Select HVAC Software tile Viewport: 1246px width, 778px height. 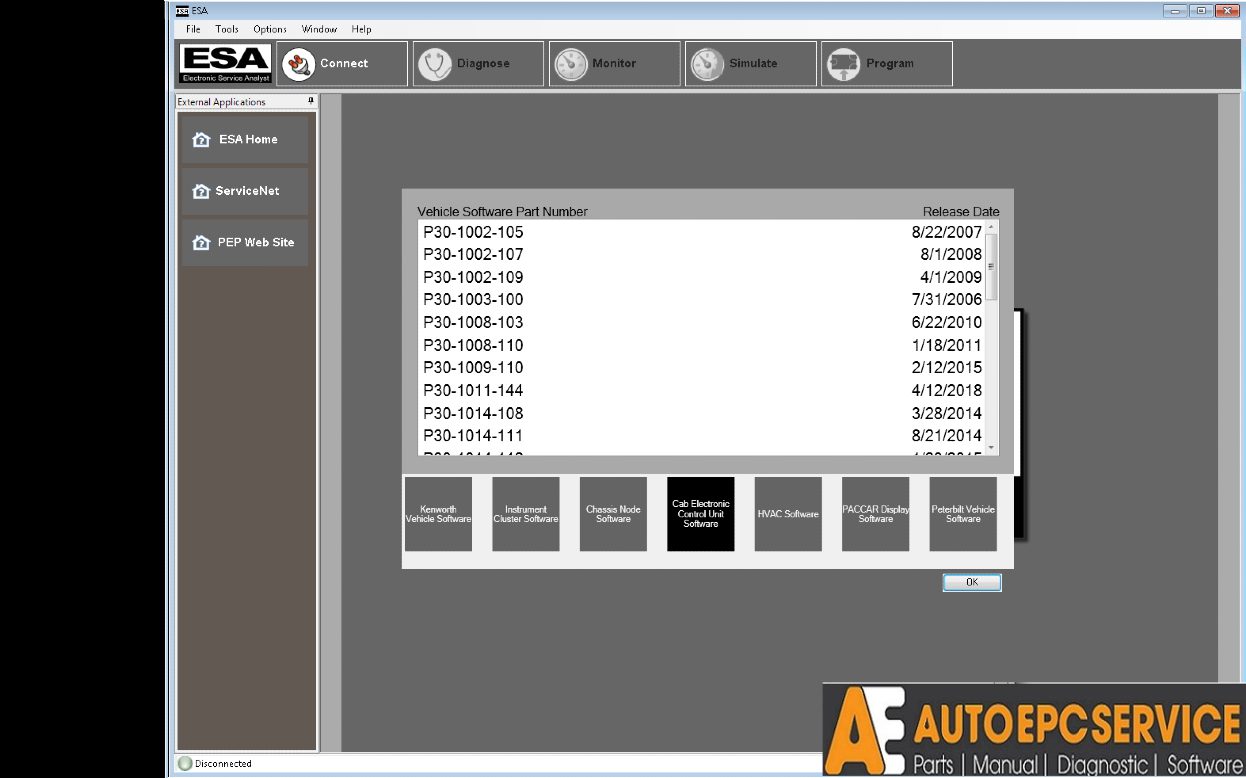tap(788, 514)
